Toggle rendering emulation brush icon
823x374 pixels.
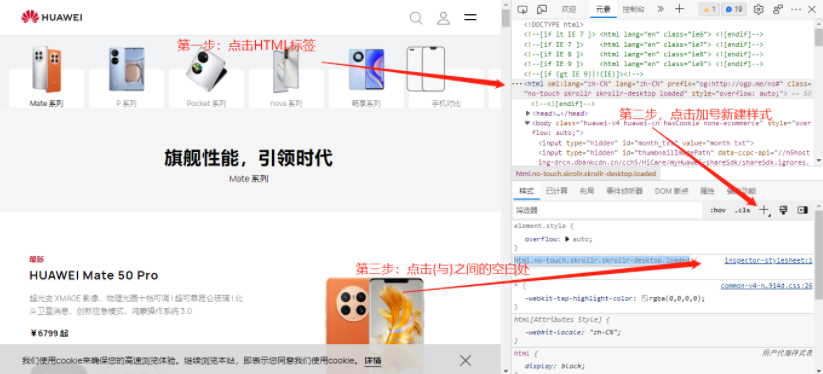pyautogui.click(x=783, y=210)
